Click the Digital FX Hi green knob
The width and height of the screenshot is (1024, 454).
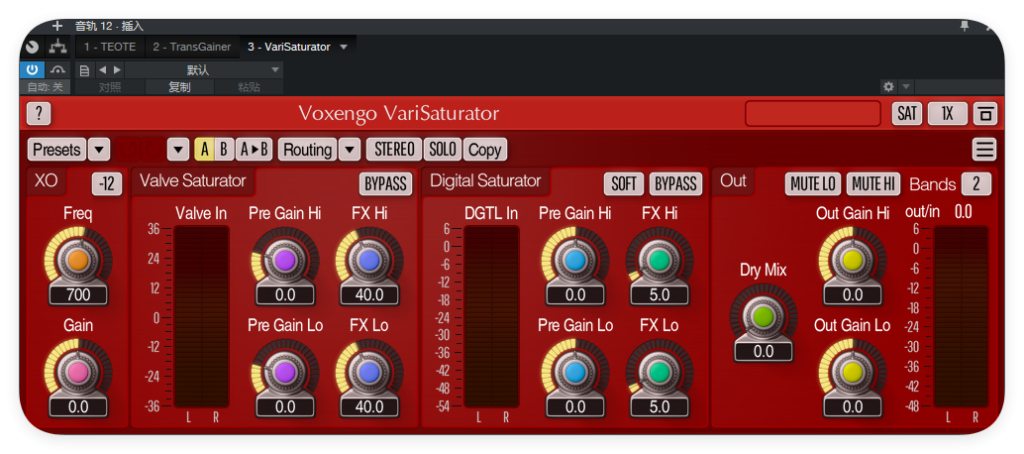[660, 260]
